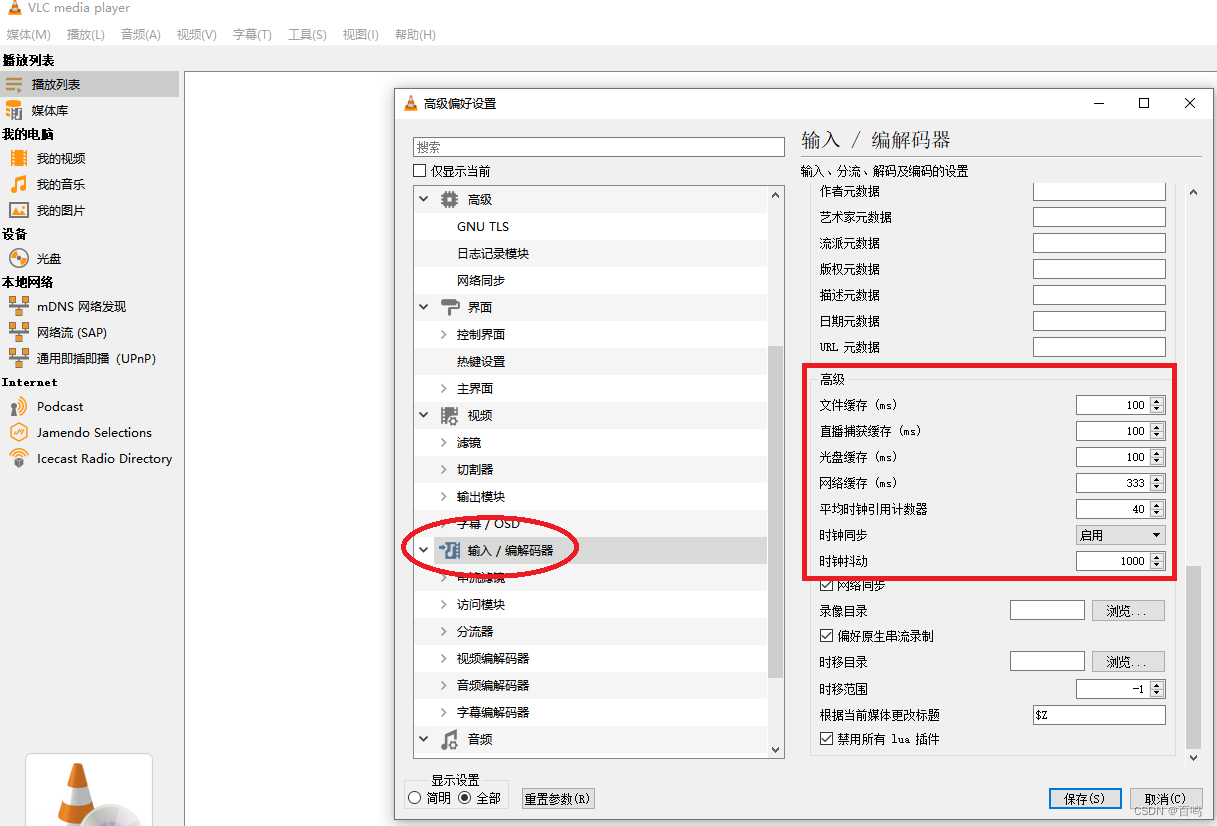Toggle the 网络同步 checkbox on the right panel

[x=826, y=585]
